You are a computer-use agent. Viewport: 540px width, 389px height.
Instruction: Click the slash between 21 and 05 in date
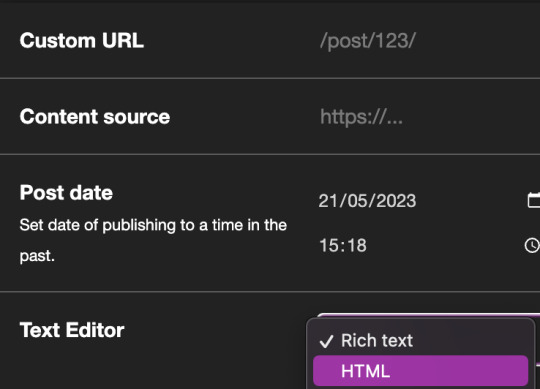(342, 201)
